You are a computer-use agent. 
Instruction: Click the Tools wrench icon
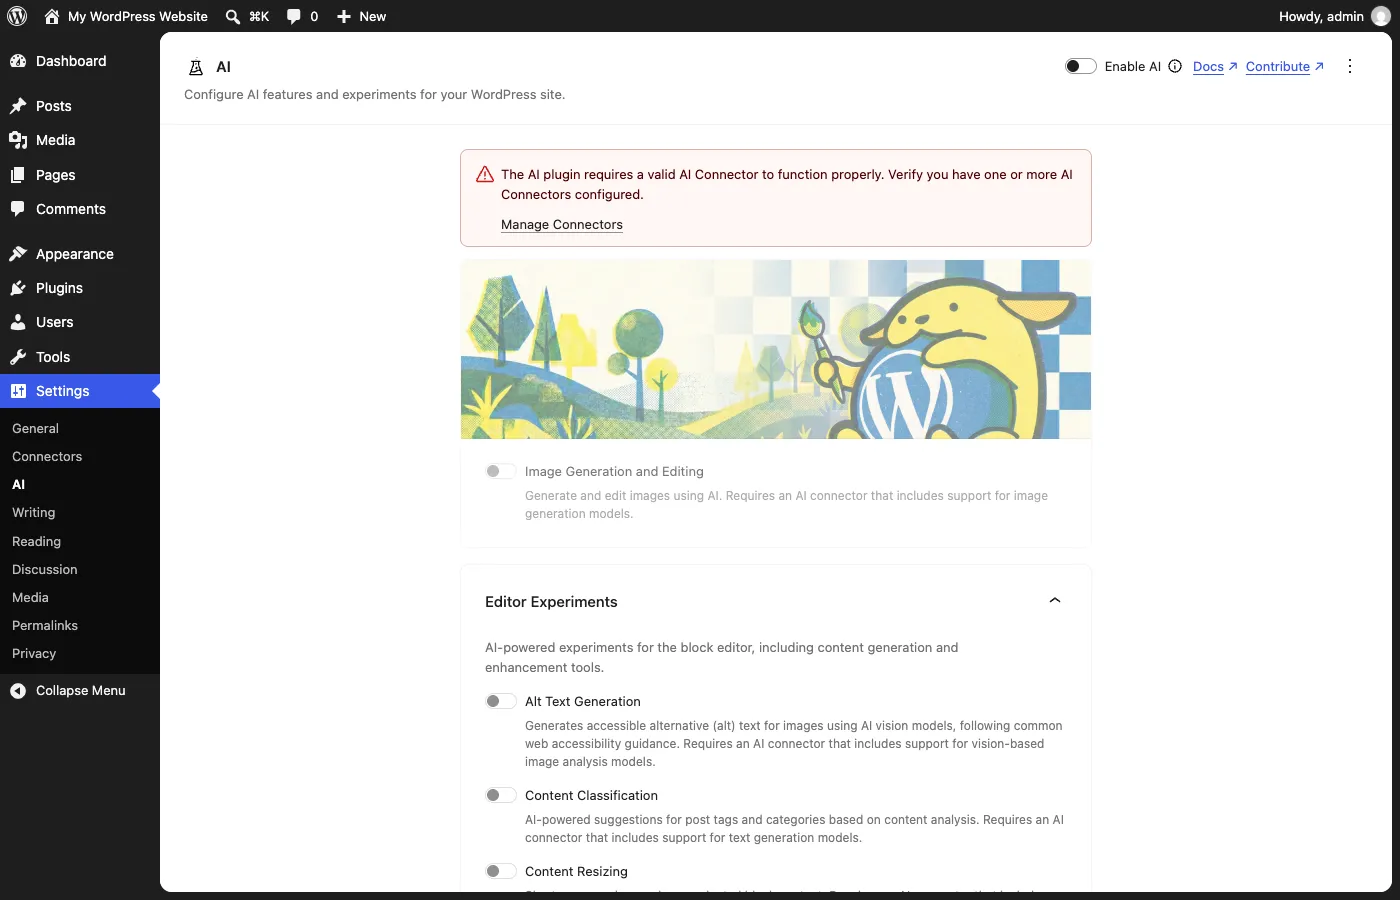pyautogui.click(x=18, y=357)
